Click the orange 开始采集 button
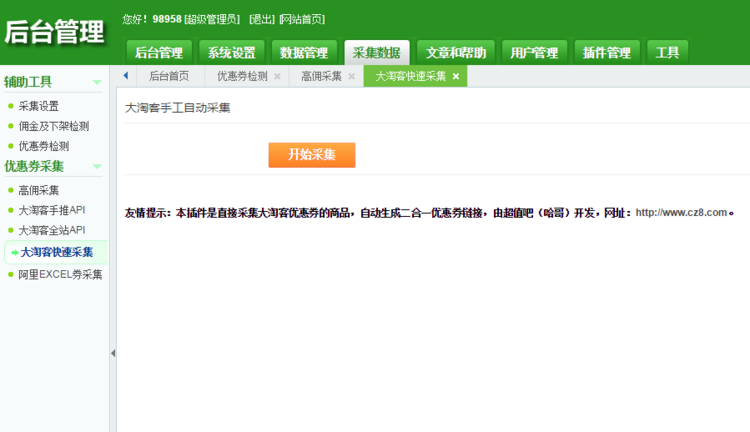Screen dimensions: 750x432 point(312,155)
